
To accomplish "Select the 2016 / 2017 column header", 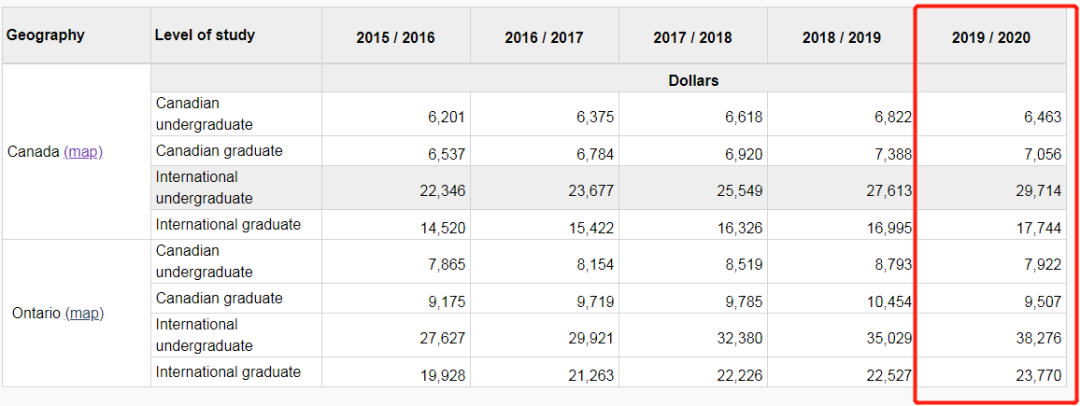I will click(544, 38).
